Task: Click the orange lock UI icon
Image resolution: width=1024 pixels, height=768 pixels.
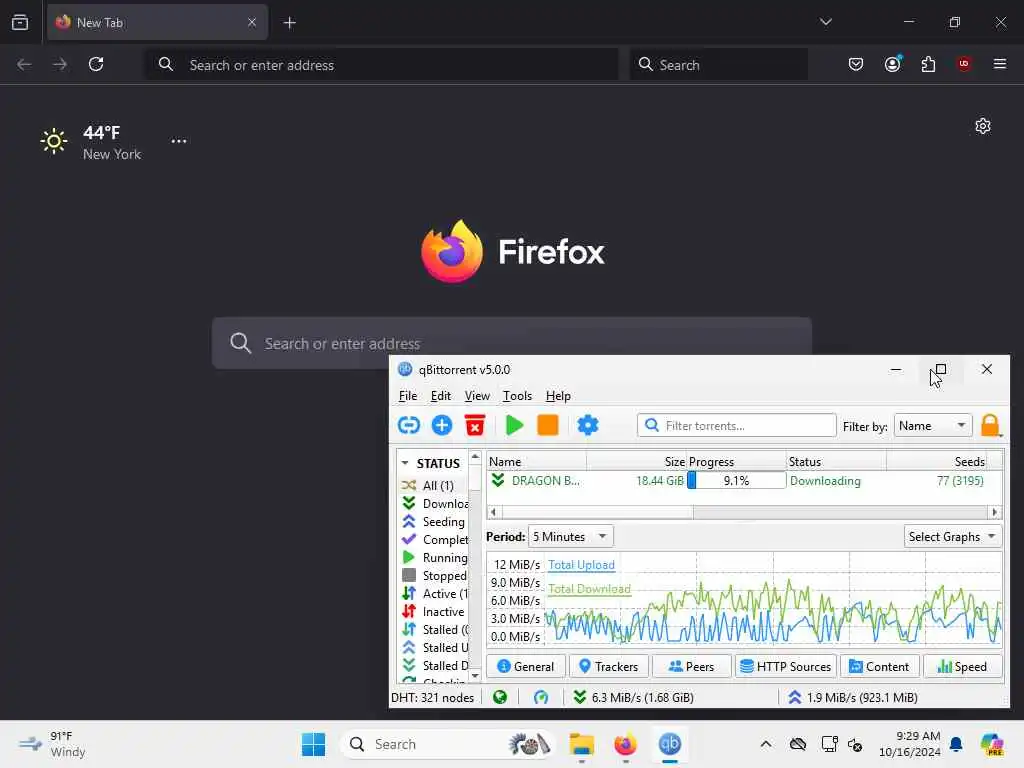Action: [990, 426]
